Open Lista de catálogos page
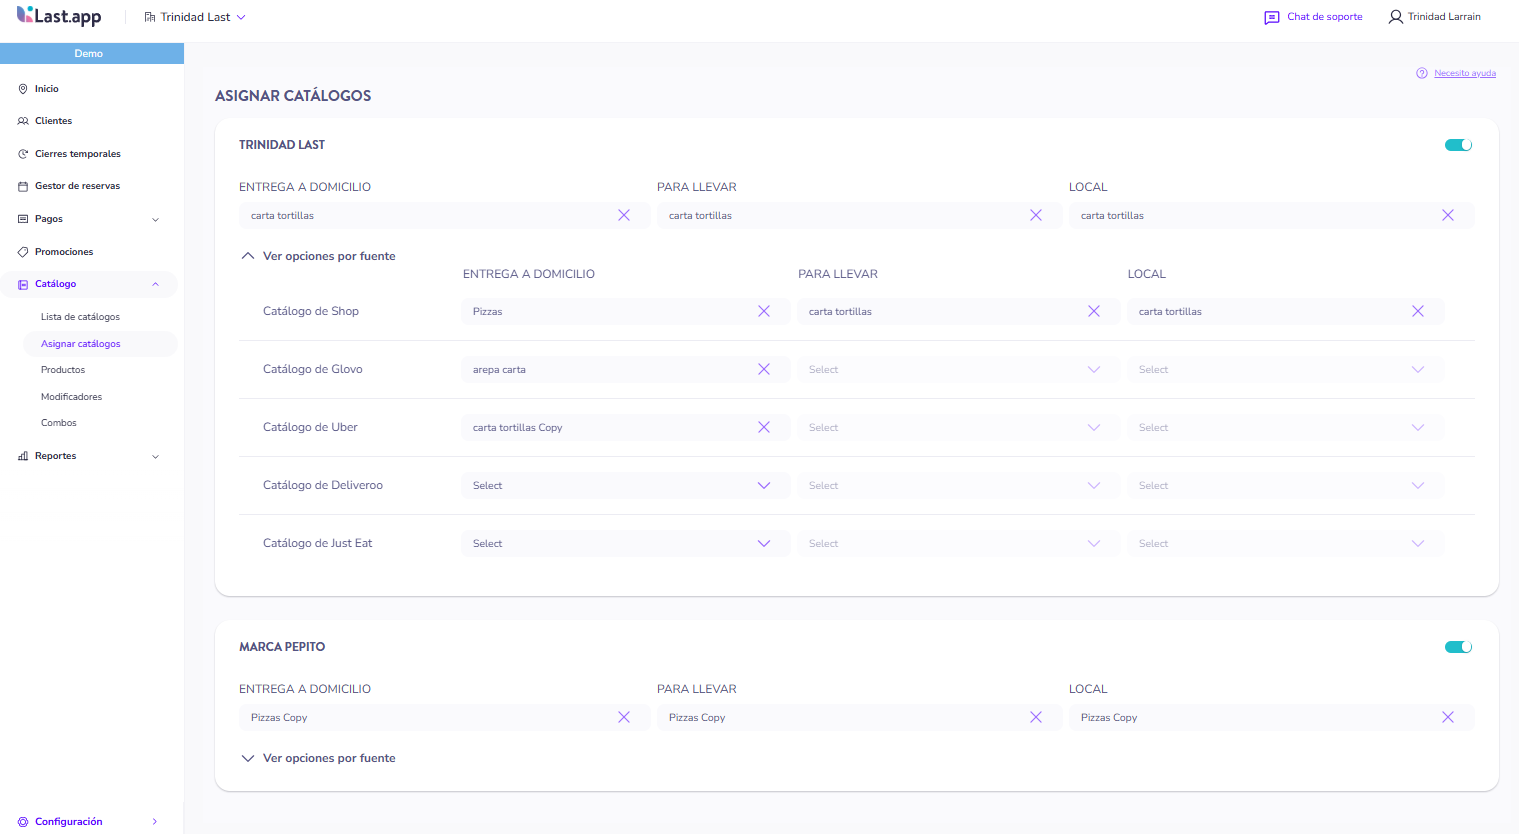The height and width of the screenshot is (834, 1519). (x=80, y=317)
